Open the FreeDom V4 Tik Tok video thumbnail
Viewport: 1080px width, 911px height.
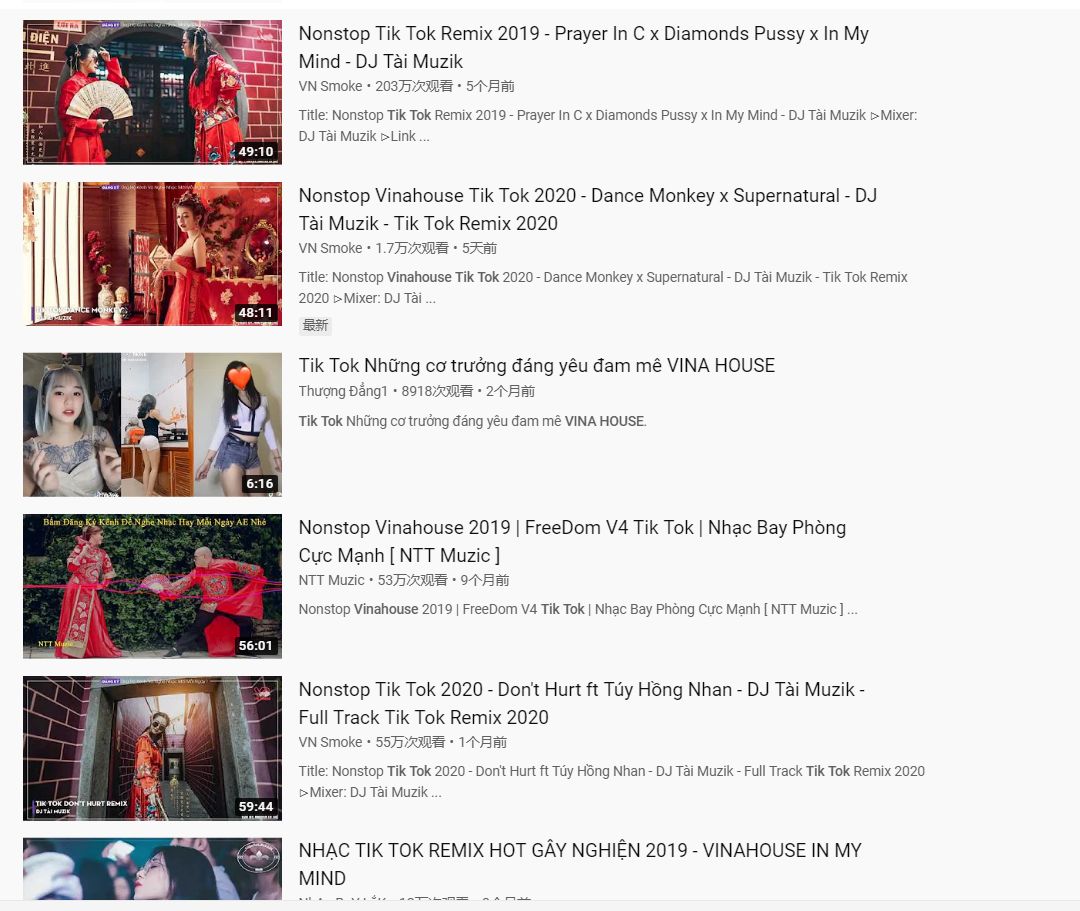click(152, 586)
